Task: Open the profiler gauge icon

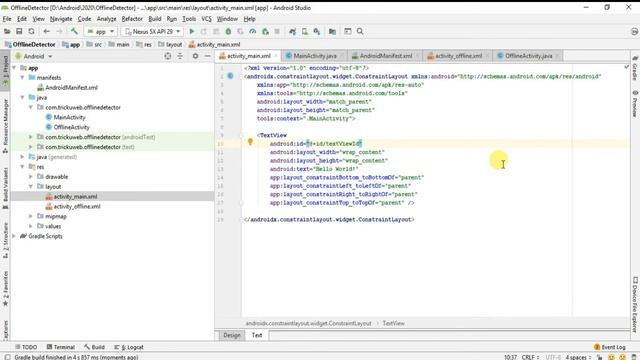Action: 253,31
